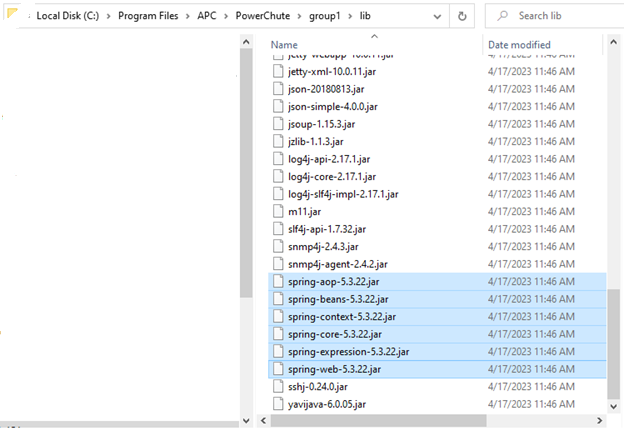Expand the chevron after Local Disk (C:)
The image size is (624, 431).
coord(108,16)
